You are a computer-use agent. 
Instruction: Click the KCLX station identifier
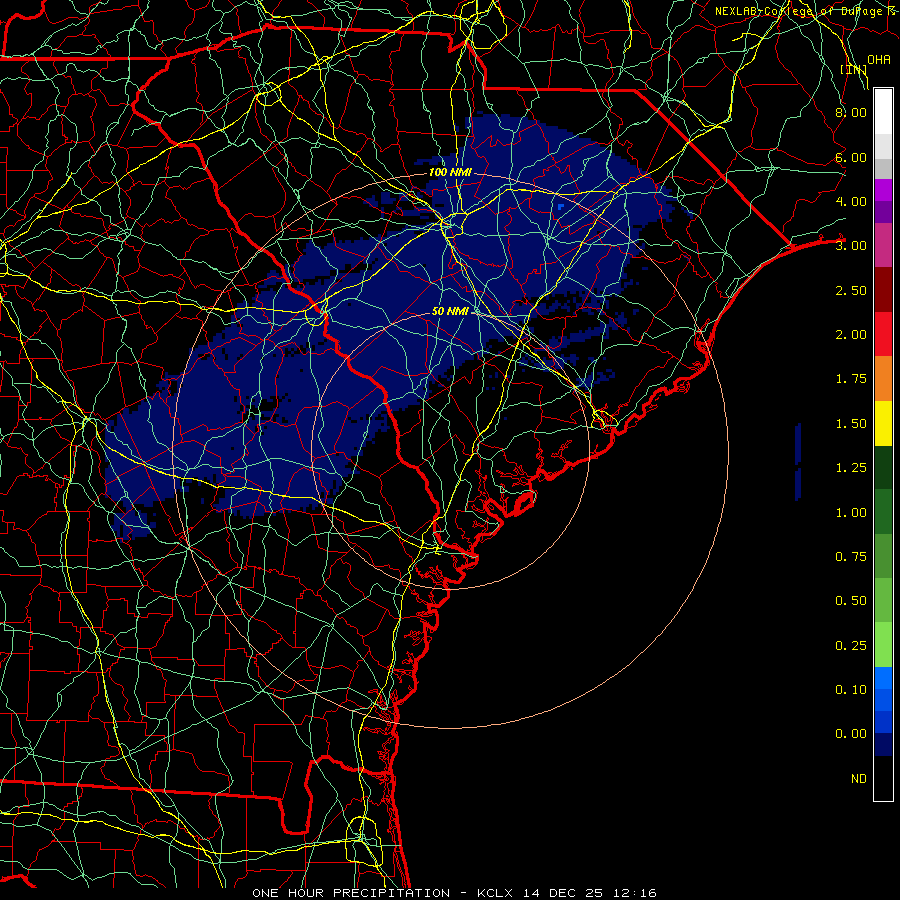pos(494,893)
